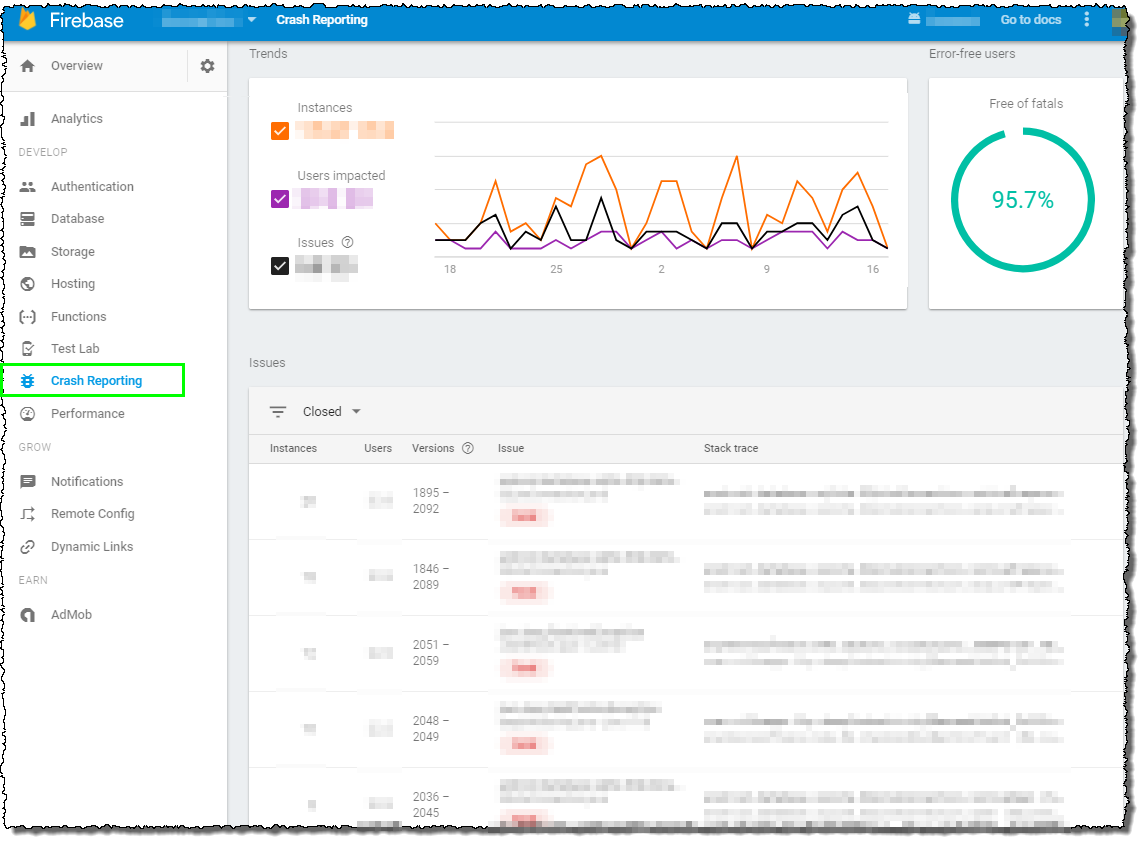Click the filter list icon
The image size is (1146, 848).
[x=278, y=412]
